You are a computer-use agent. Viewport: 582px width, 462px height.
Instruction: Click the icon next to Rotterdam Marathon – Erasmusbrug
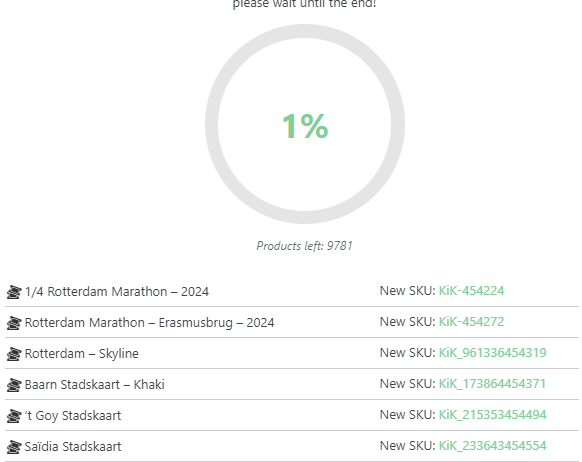[x=14, y=323]
